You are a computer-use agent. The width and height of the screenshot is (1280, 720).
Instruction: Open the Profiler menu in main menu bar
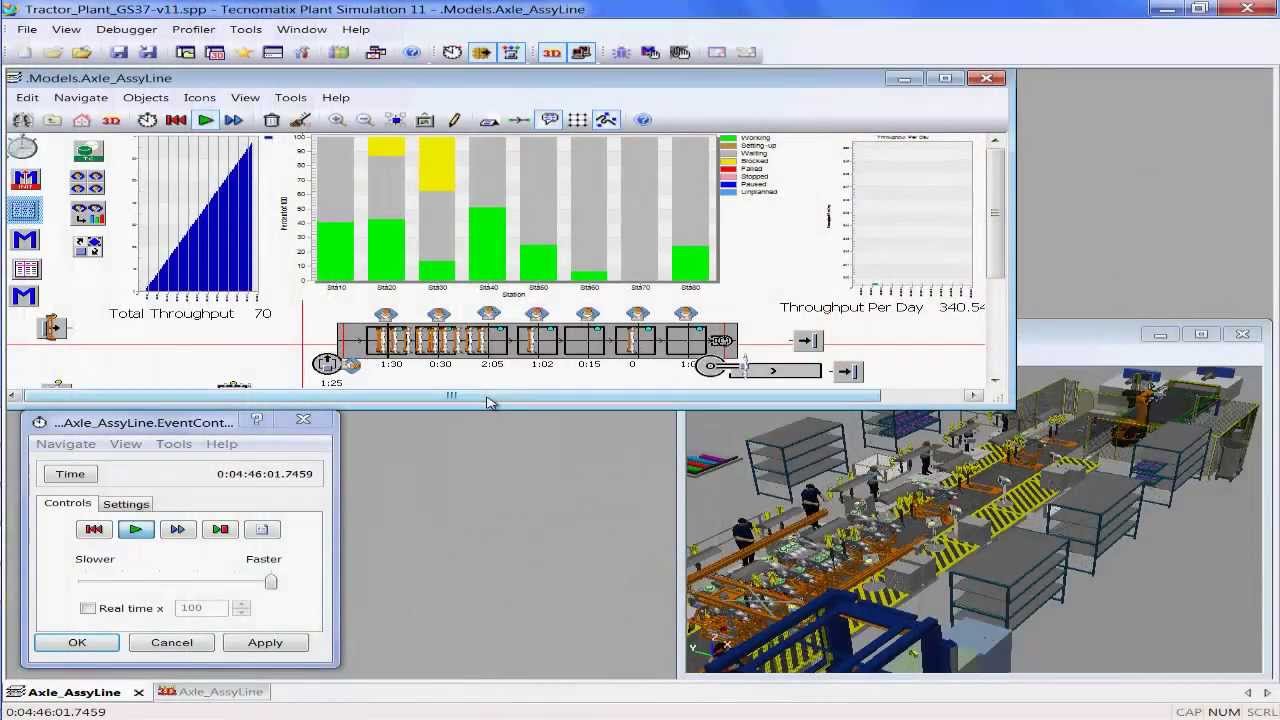193,29
